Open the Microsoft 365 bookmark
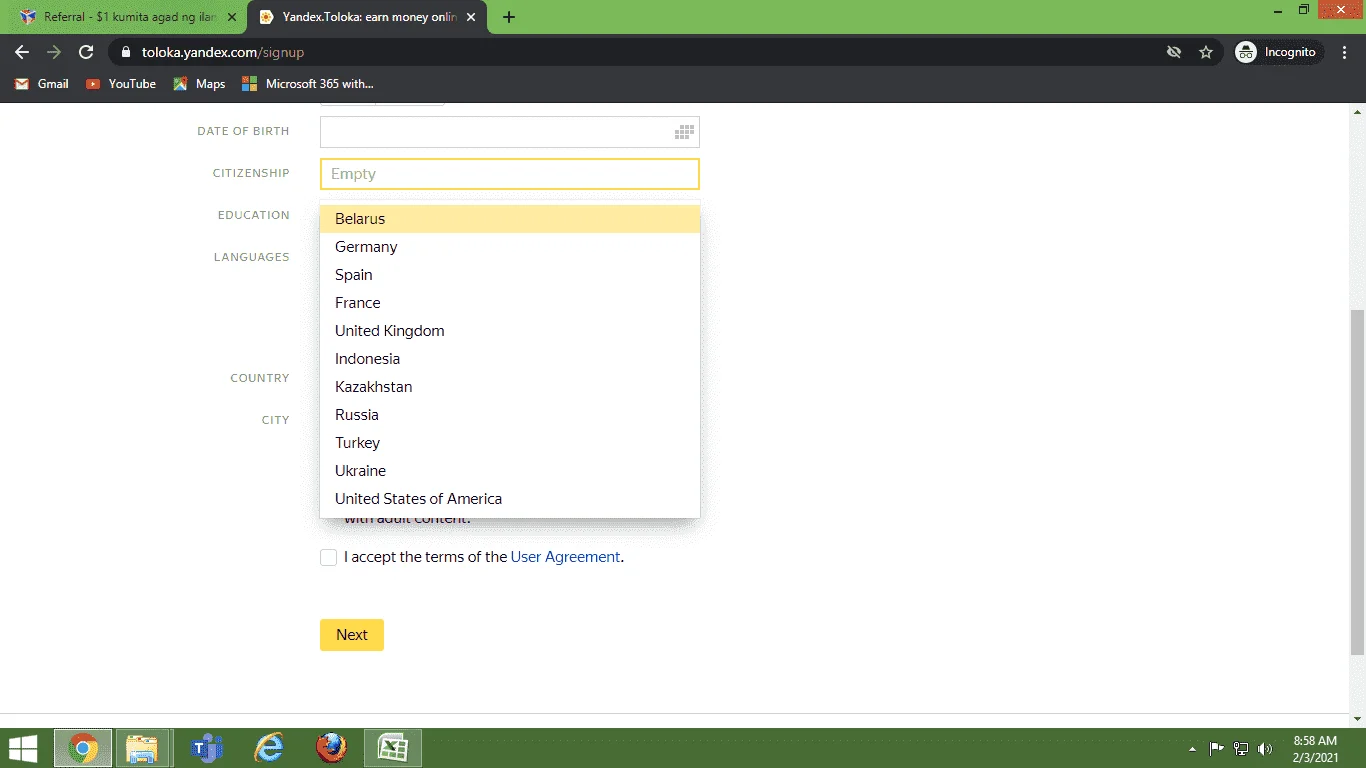Viewport: 1366px width, 768px height. click(x=308, y=84)
